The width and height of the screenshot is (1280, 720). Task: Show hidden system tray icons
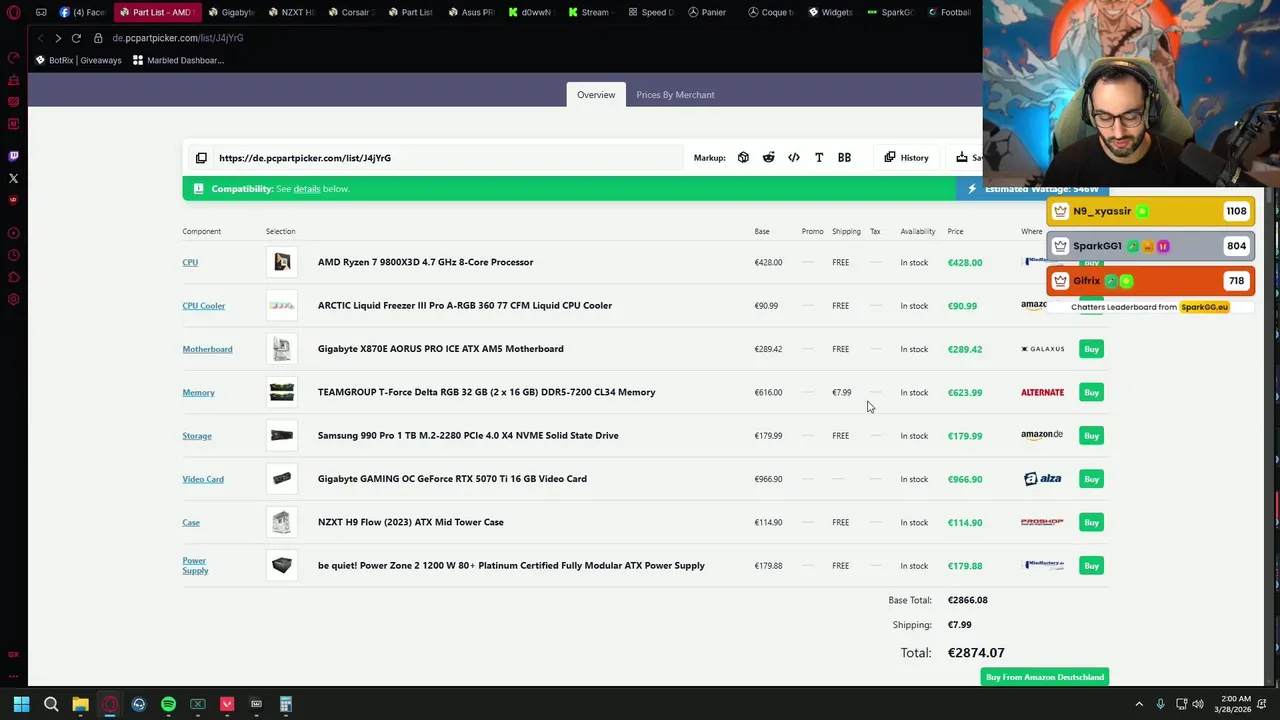(x=1139, y=704)
